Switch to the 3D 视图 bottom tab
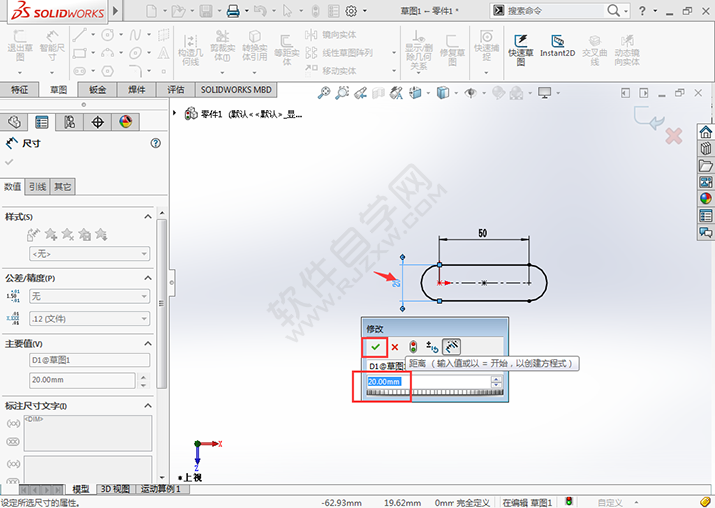The image size is (715, 508). [x=115, y=489]
